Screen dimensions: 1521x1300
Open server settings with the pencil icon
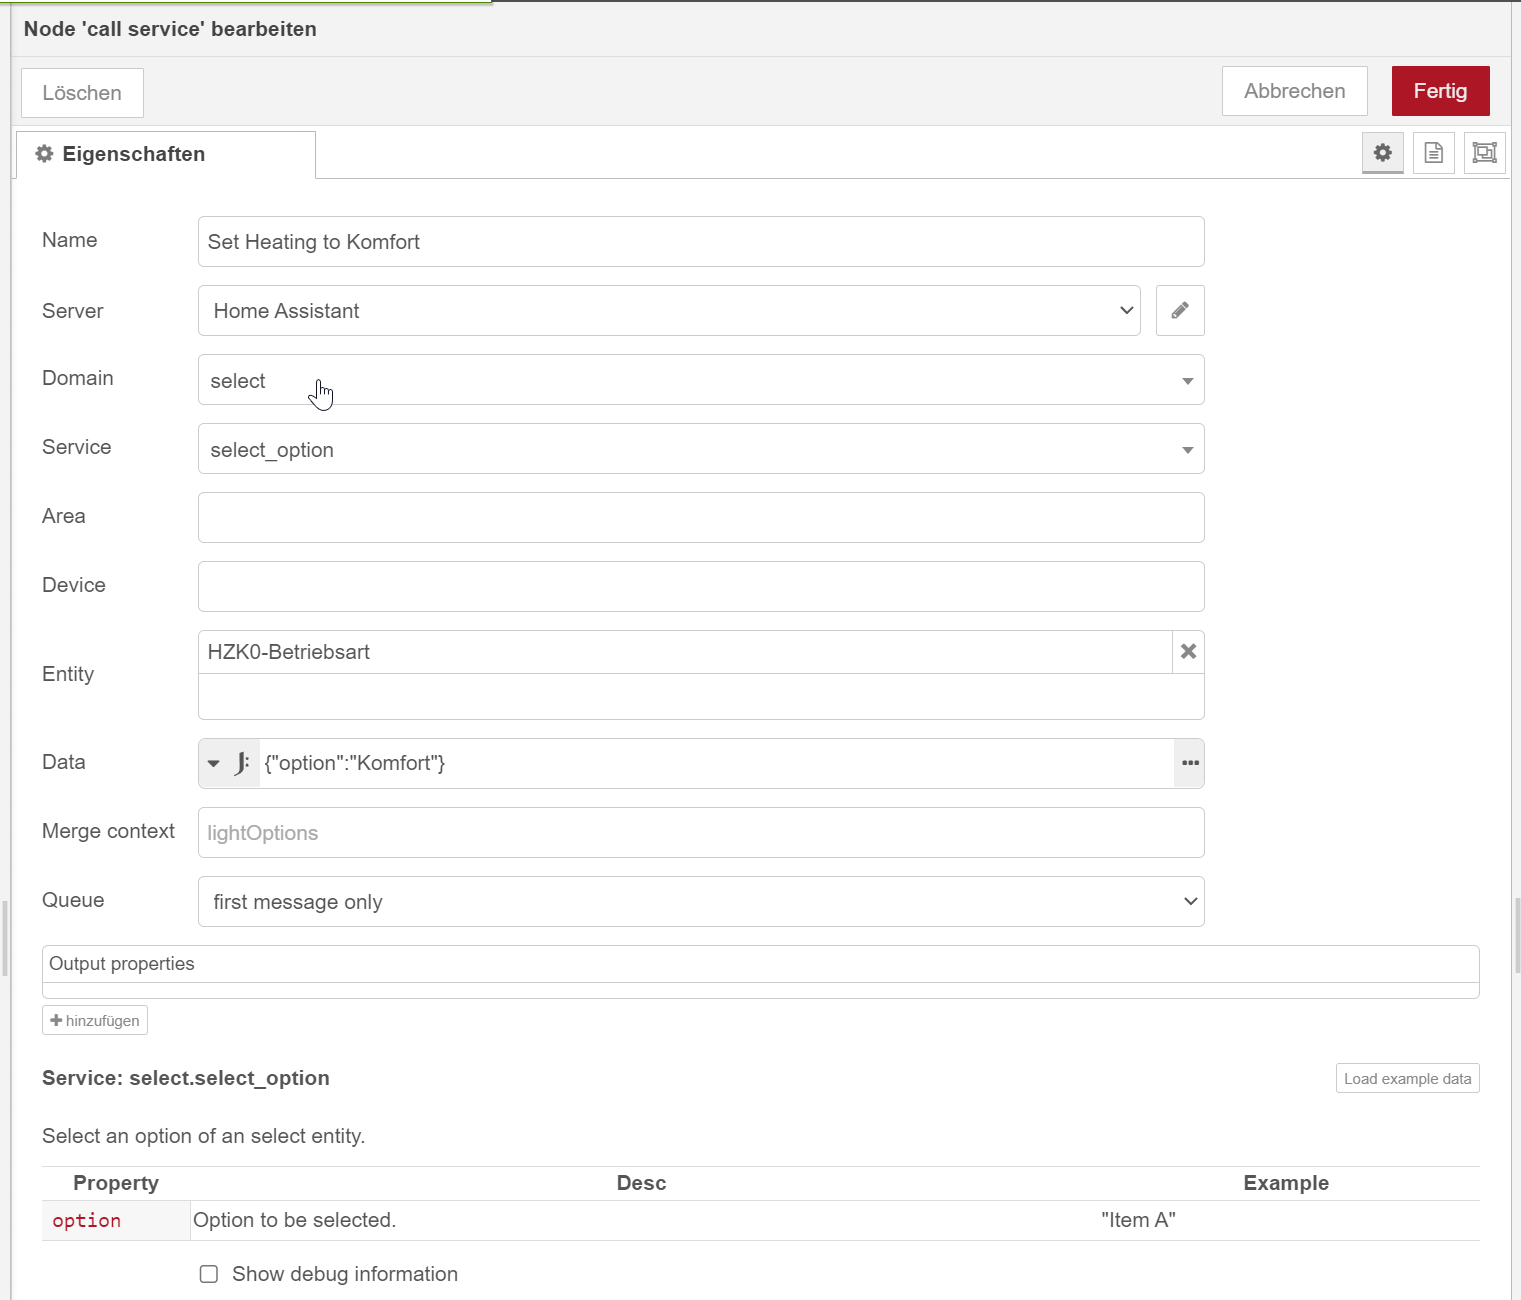1180,310
